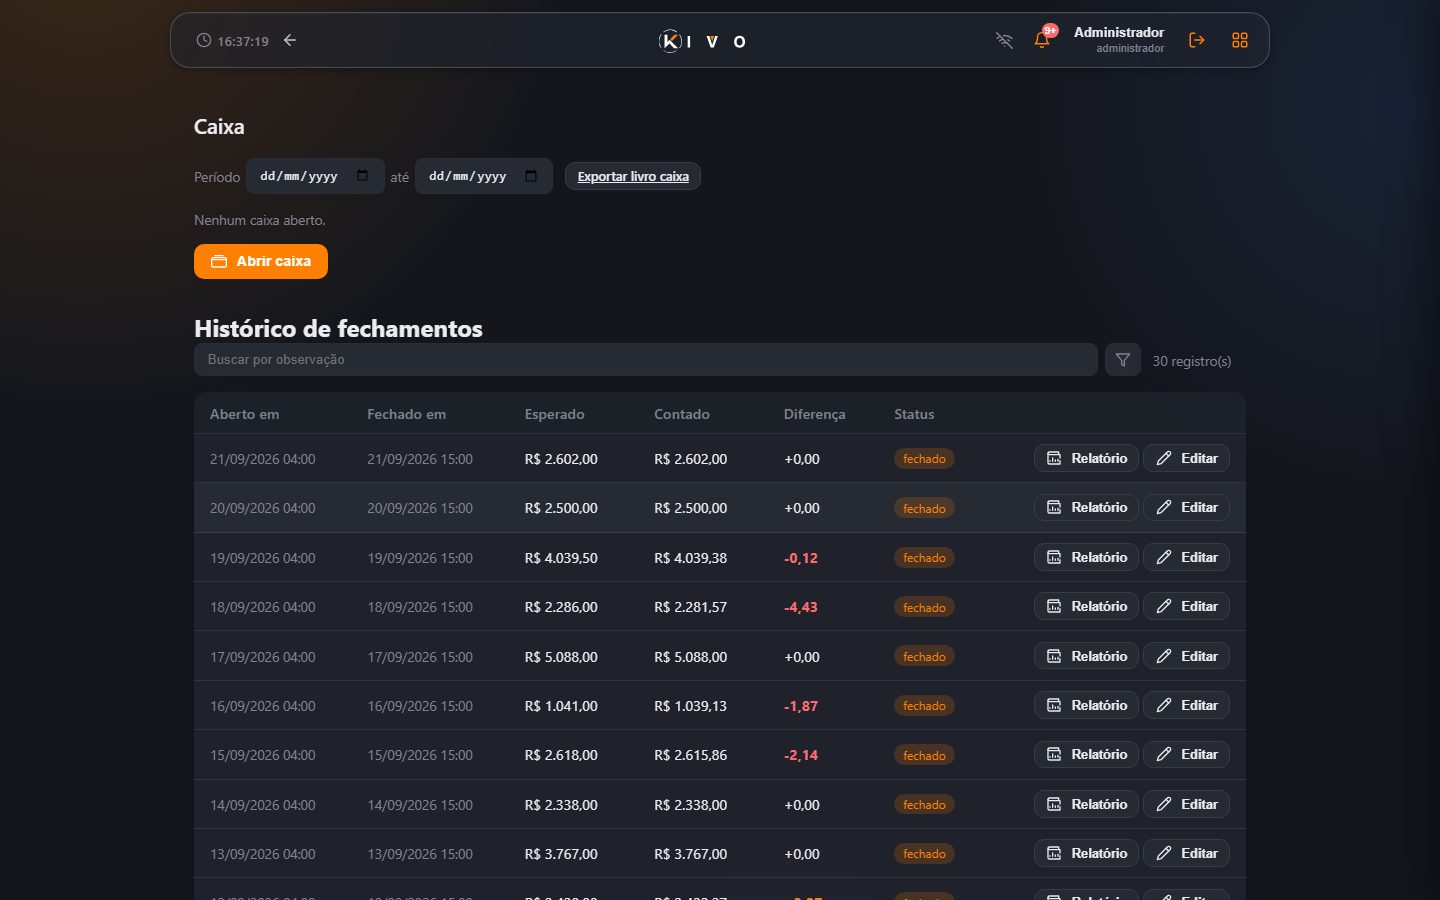Edit the 13/09/2026 closing
This screenshot has height=900, width=1440.
tap(1187, 853)
